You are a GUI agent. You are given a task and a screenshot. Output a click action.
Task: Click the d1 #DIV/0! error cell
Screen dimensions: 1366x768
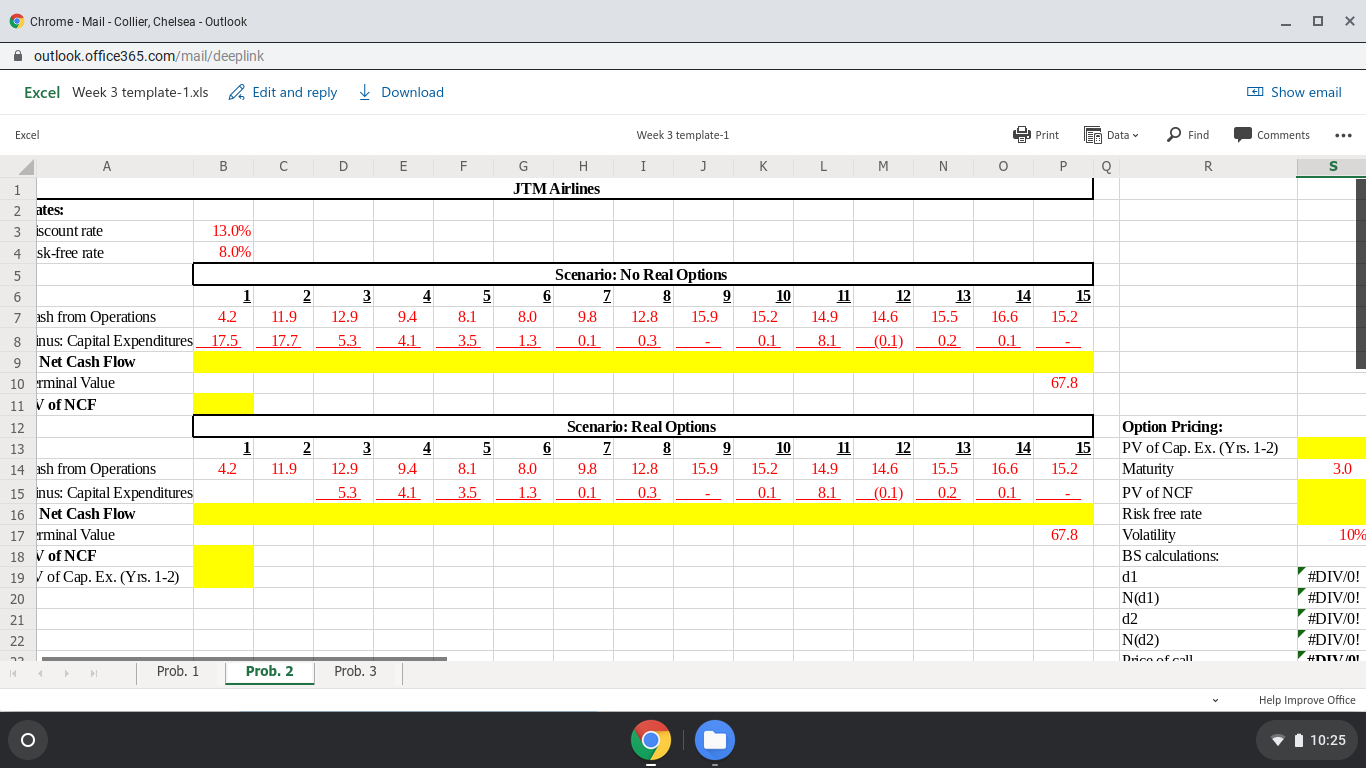click(x=1331, y=577)
